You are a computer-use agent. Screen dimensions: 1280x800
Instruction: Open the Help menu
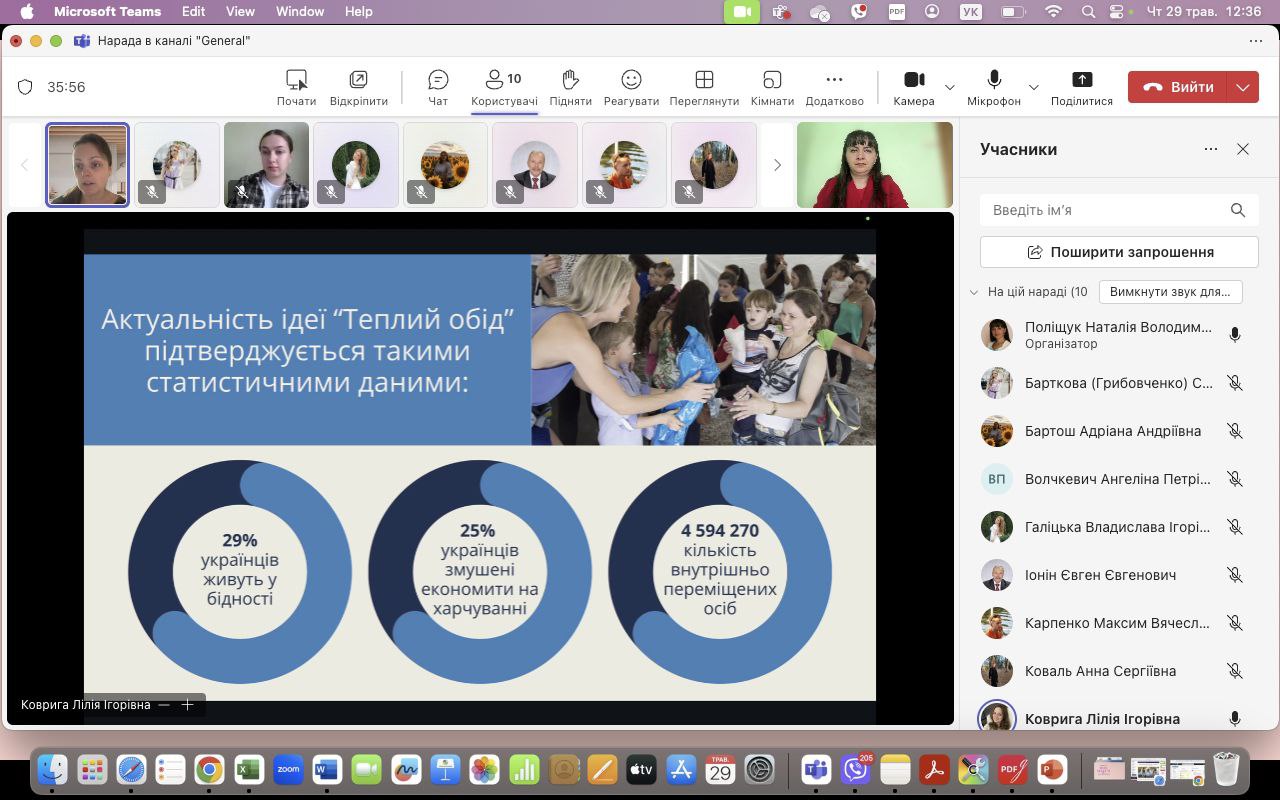(x=358, y=12)
